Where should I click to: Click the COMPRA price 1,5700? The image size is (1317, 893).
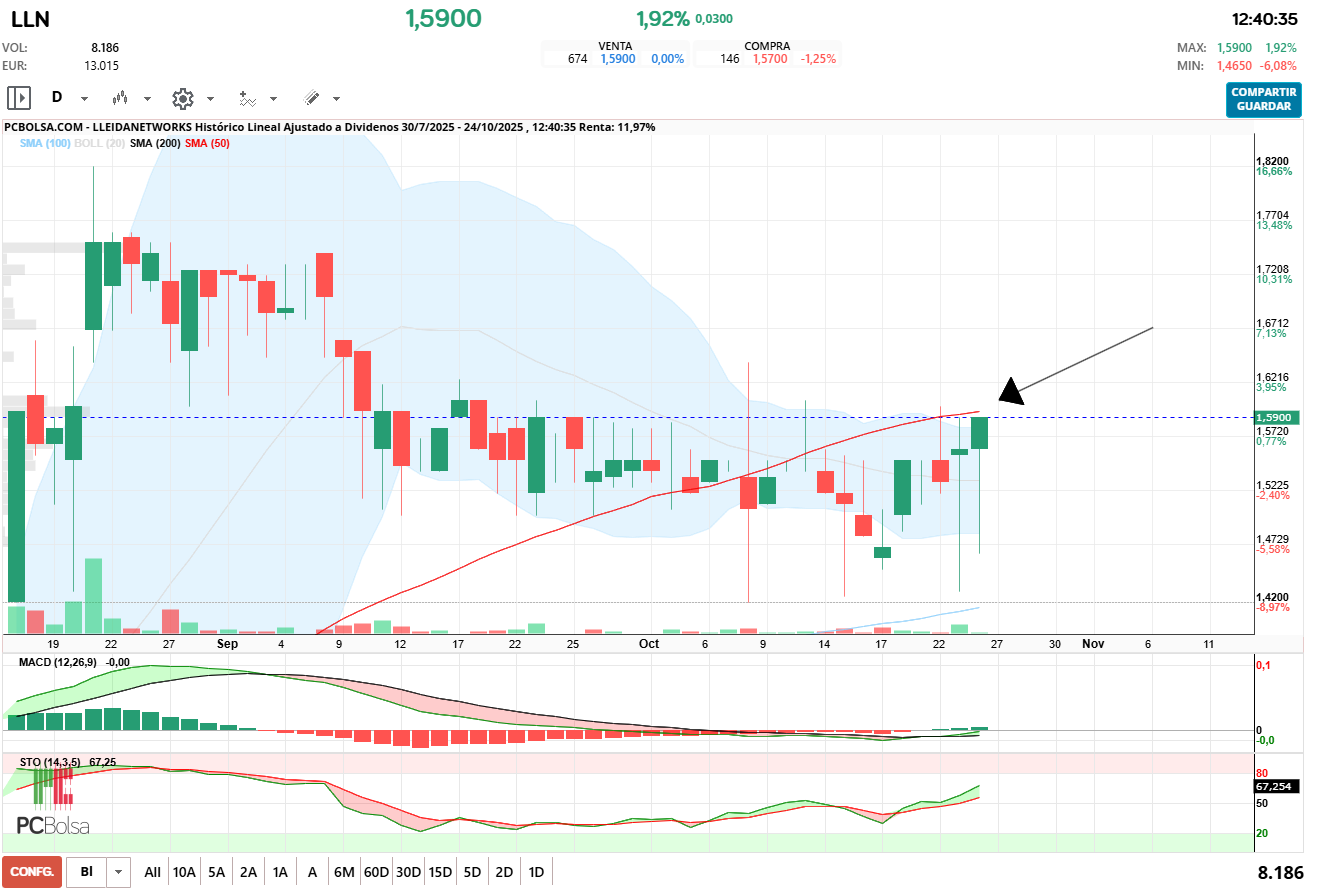click(x=770, y=59)
